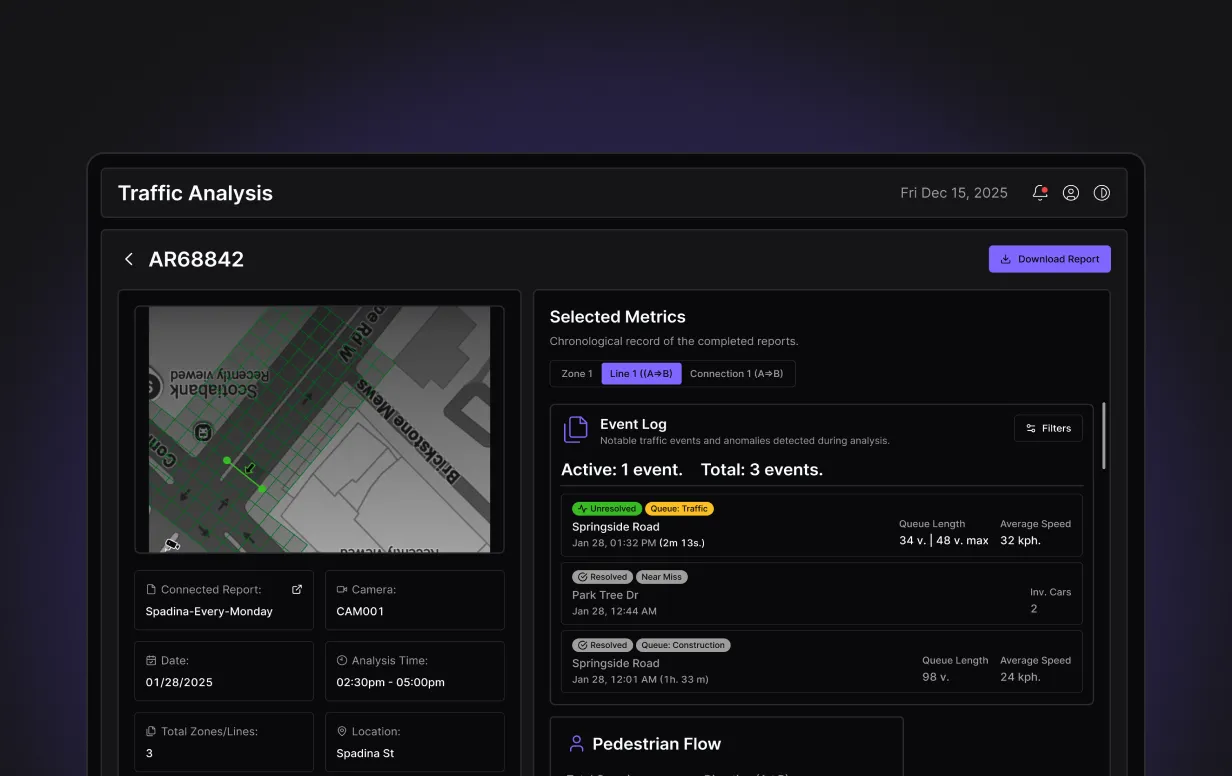Viewport: 1232px width, 776px height.
Task: Click the green line marker on the map
Action: (x=245, y=474)
